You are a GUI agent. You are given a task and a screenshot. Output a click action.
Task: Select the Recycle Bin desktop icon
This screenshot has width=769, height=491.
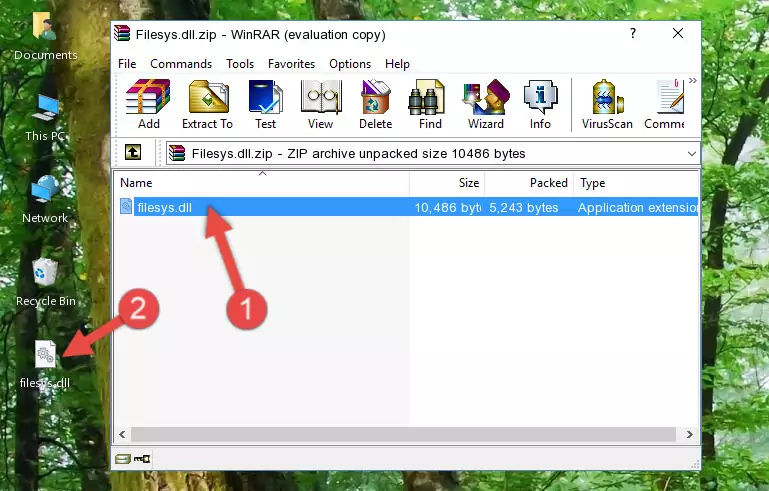[x=45, y=282]
